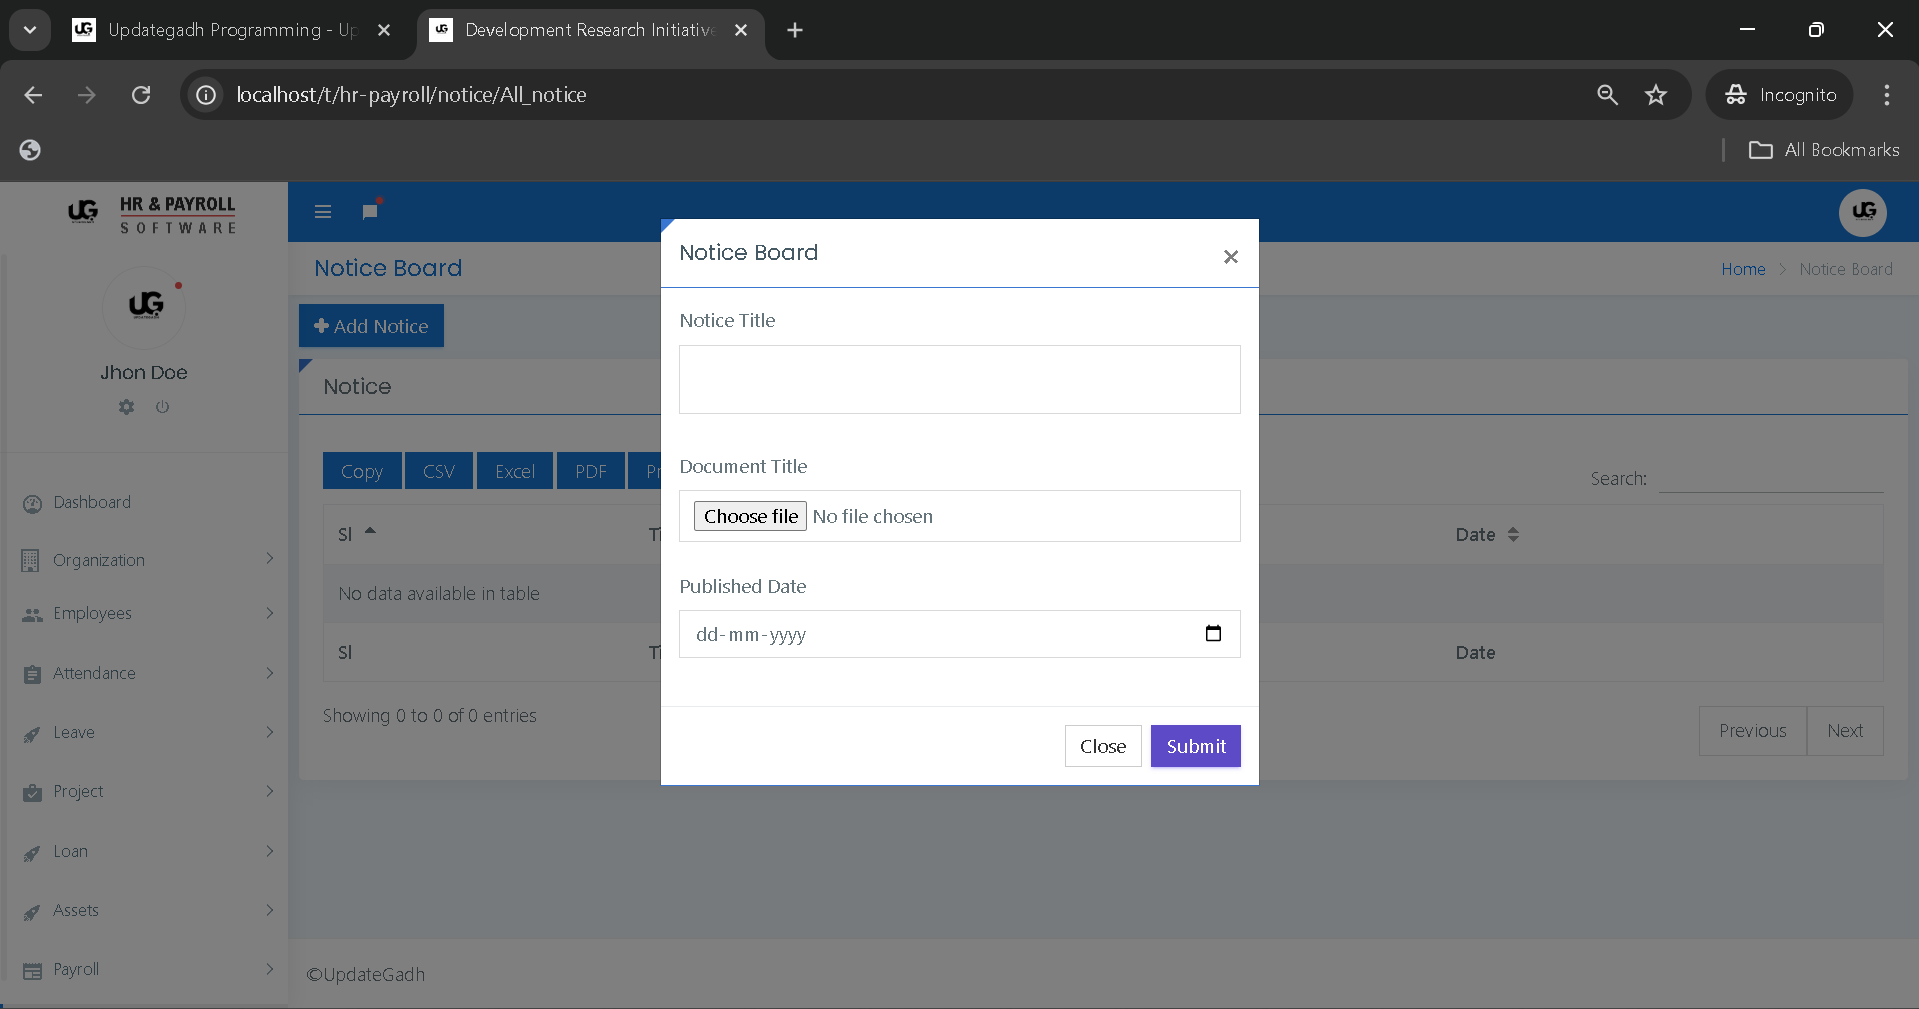1919x1009 pixels.
Task: Expand the Organization sidebar menu
Action: pyautogui.click(x=145, y=560)
